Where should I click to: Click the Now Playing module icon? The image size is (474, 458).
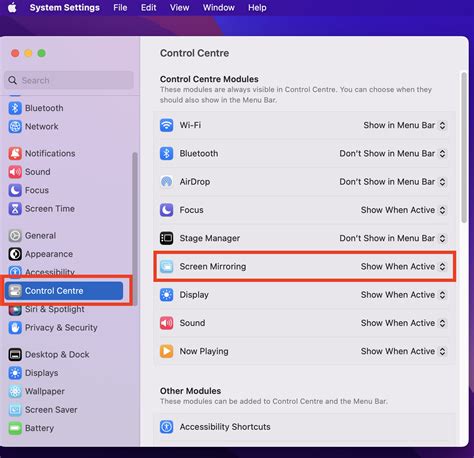point(166,351)
